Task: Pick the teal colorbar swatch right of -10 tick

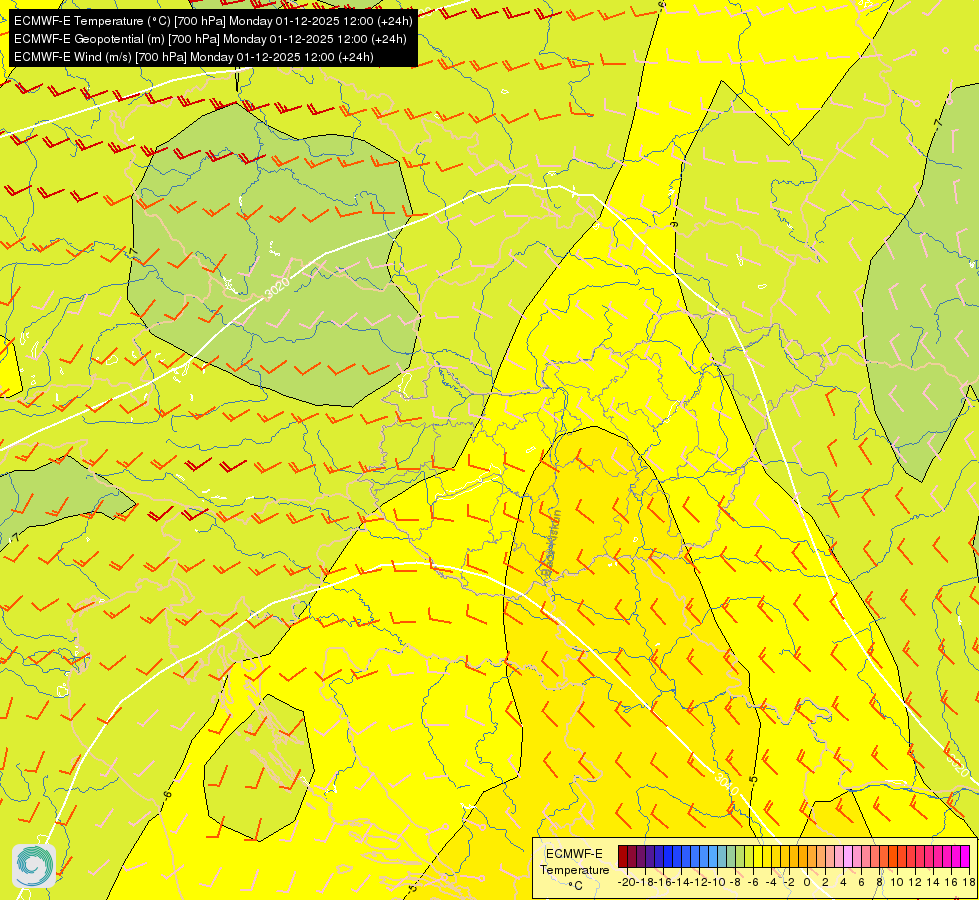Action: point(722,856)
